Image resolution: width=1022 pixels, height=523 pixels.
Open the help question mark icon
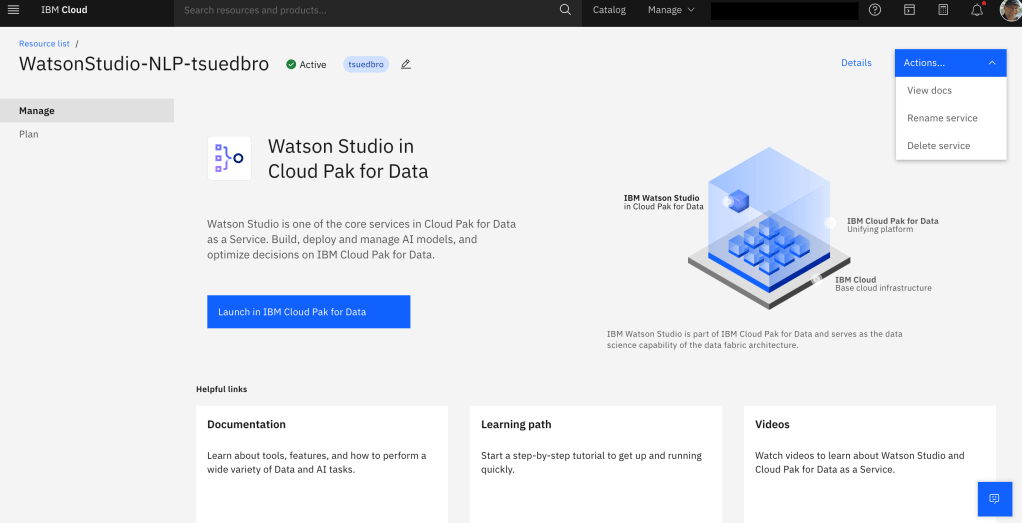875,10
